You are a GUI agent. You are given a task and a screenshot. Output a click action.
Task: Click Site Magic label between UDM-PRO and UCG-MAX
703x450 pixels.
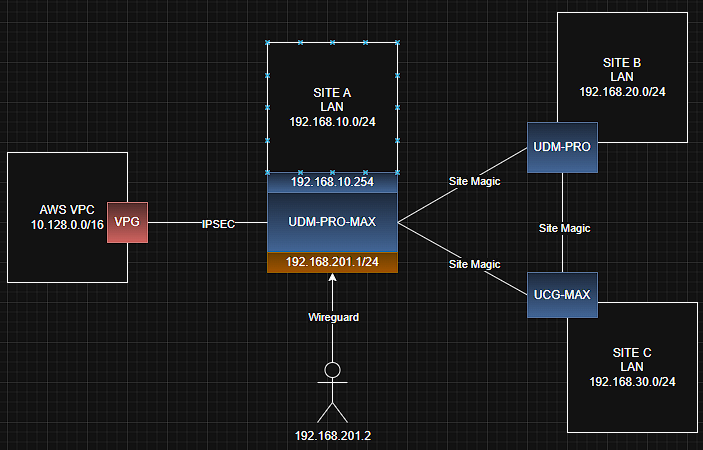pyautogui.click(x=565, y=228)
